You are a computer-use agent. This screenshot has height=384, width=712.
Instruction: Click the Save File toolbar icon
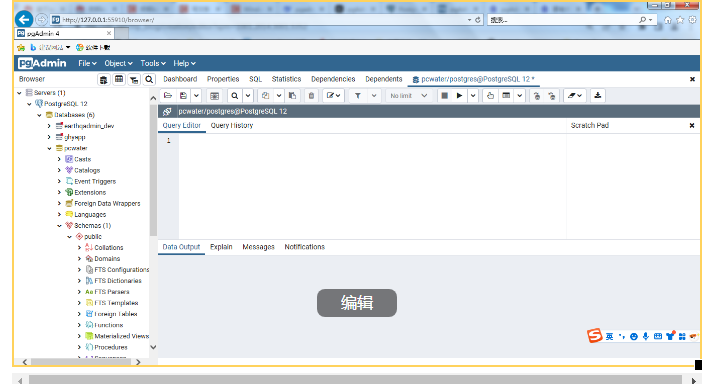pos(183,96)
